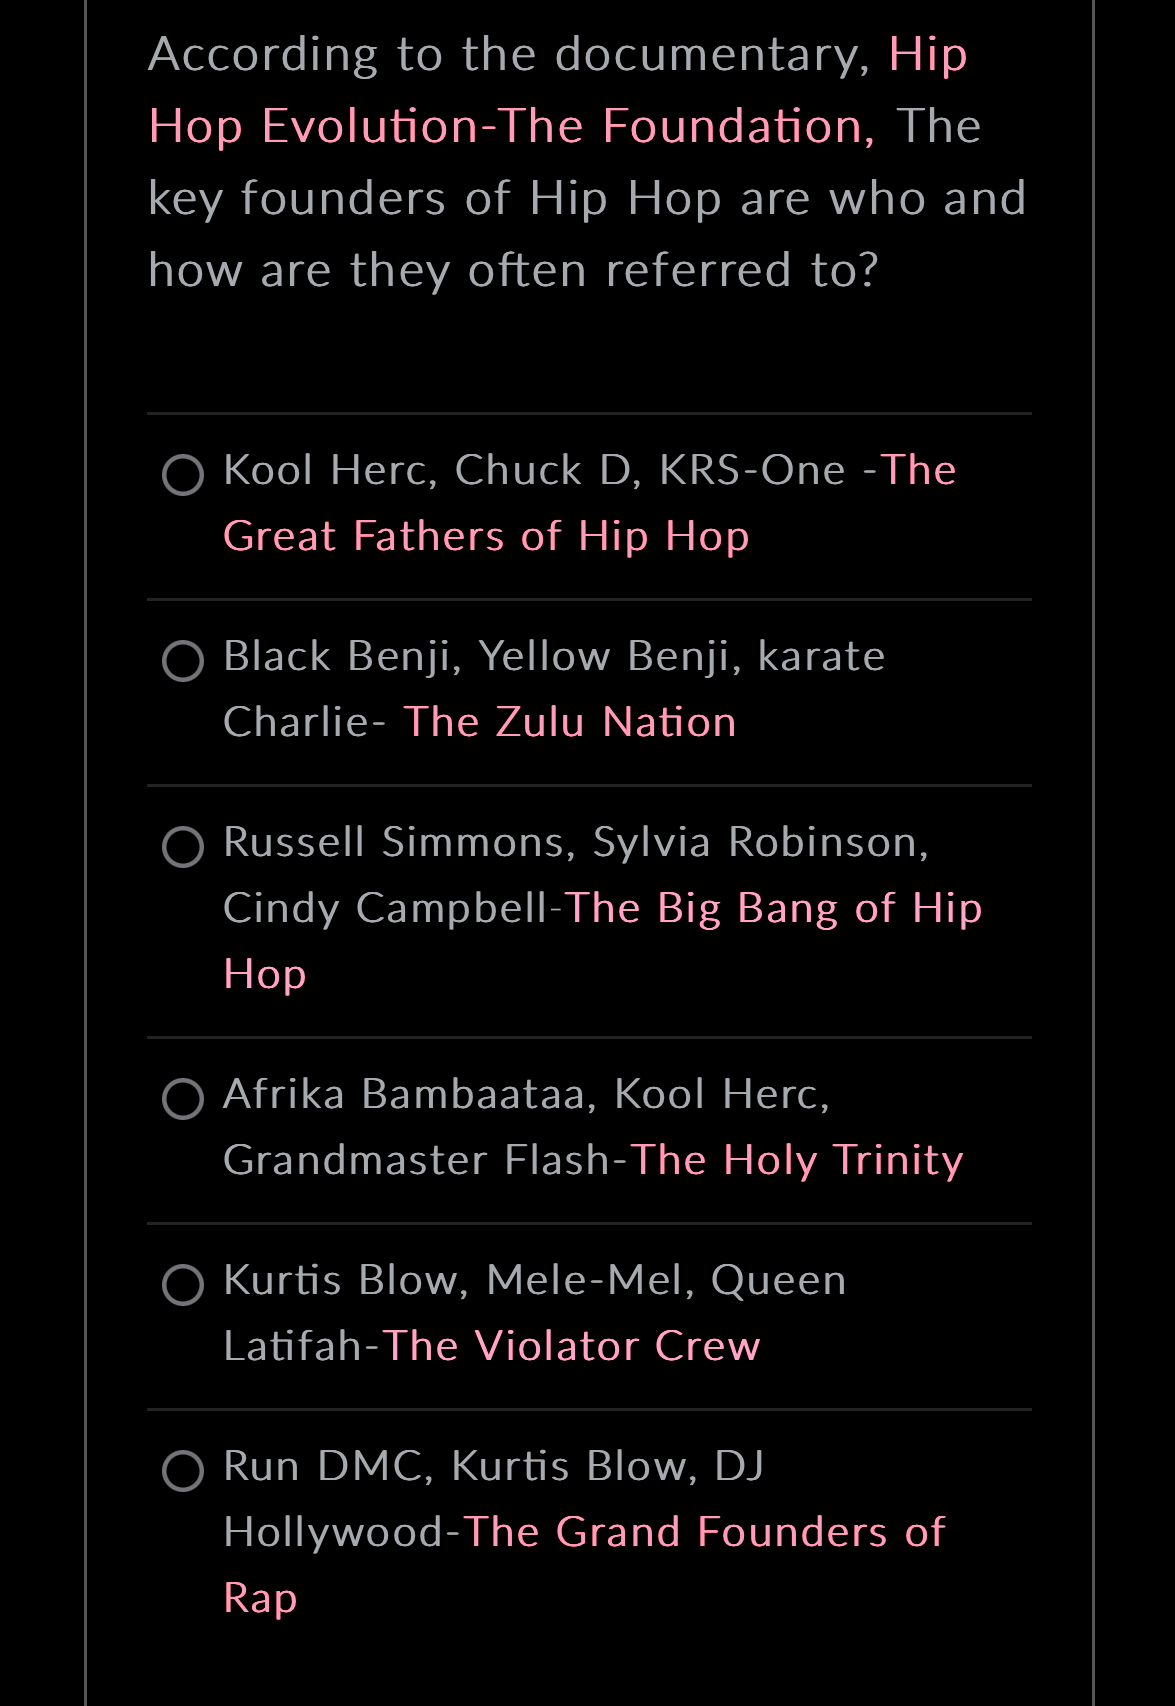Click "The Violator Crew" highlighted text
This screenshot has width=1175, height=1706.
point(570,1345)
